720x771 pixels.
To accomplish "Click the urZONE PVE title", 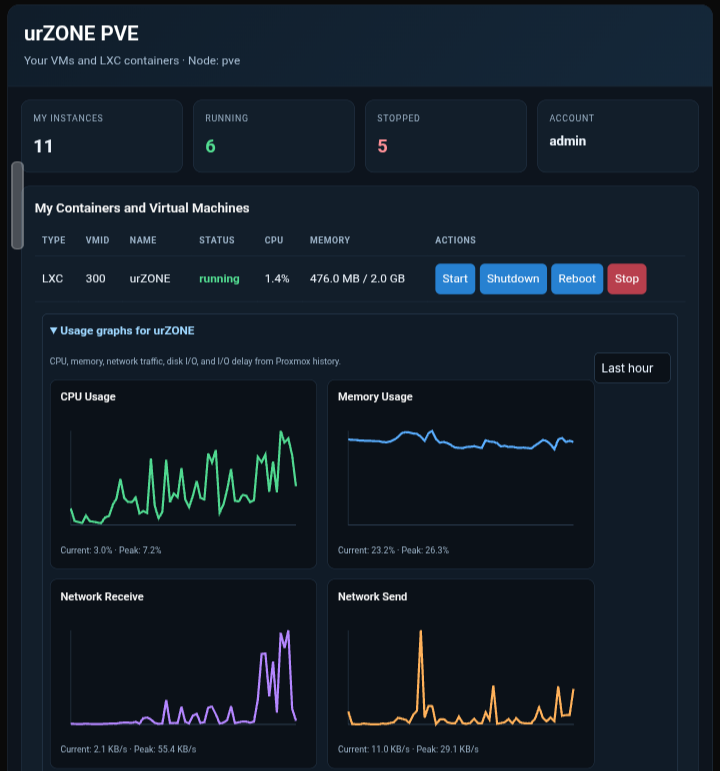I will point(81,33).
